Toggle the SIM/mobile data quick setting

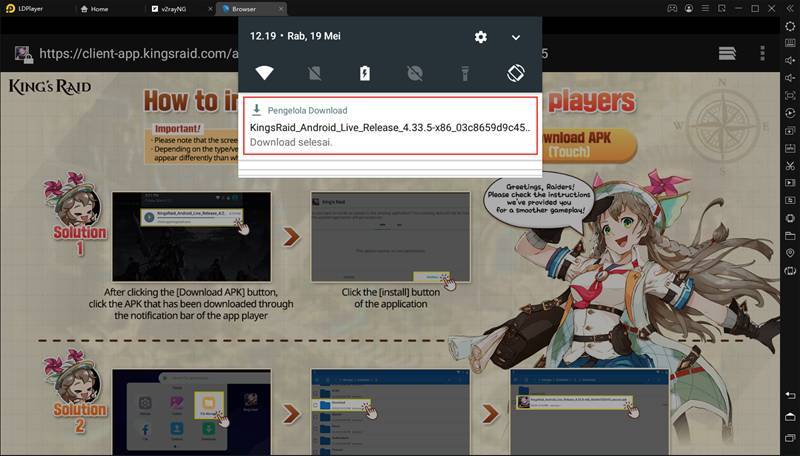315,73
